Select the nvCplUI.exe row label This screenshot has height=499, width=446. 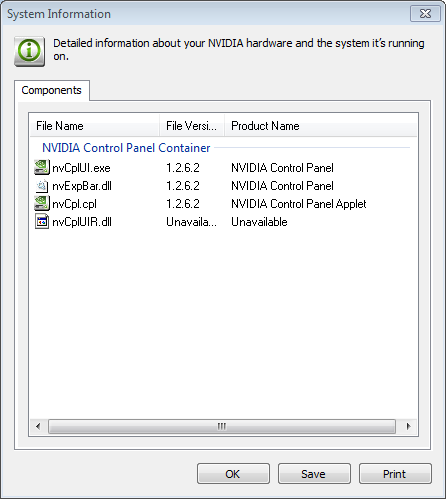[81, 168]
